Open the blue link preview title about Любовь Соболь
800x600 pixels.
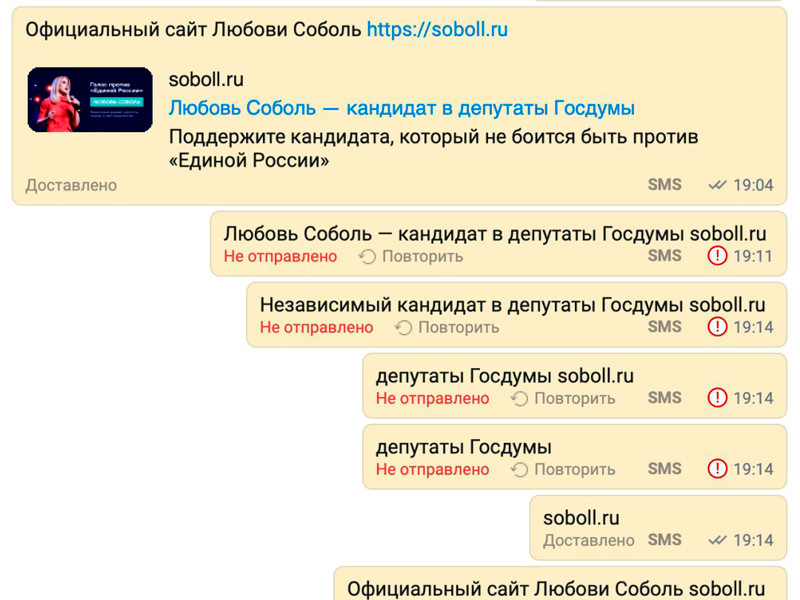402,108
